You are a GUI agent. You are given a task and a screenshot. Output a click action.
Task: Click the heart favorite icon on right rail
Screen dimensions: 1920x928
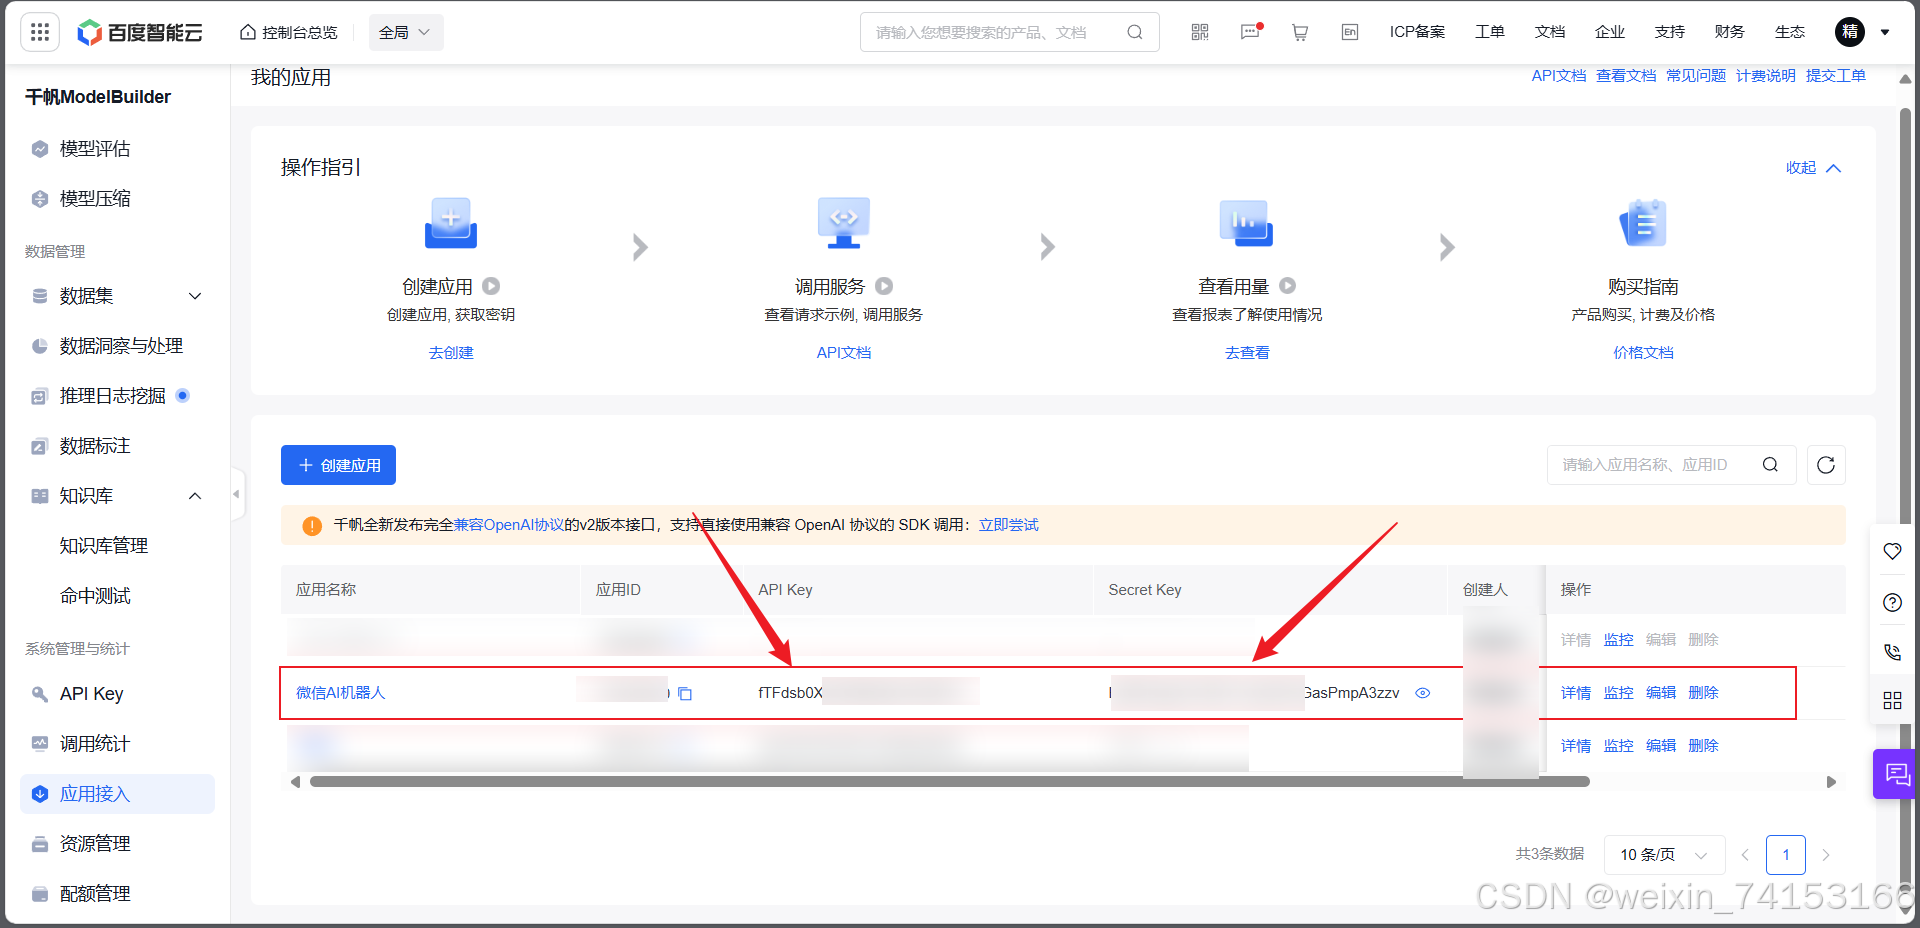(x=1892, y=551)
